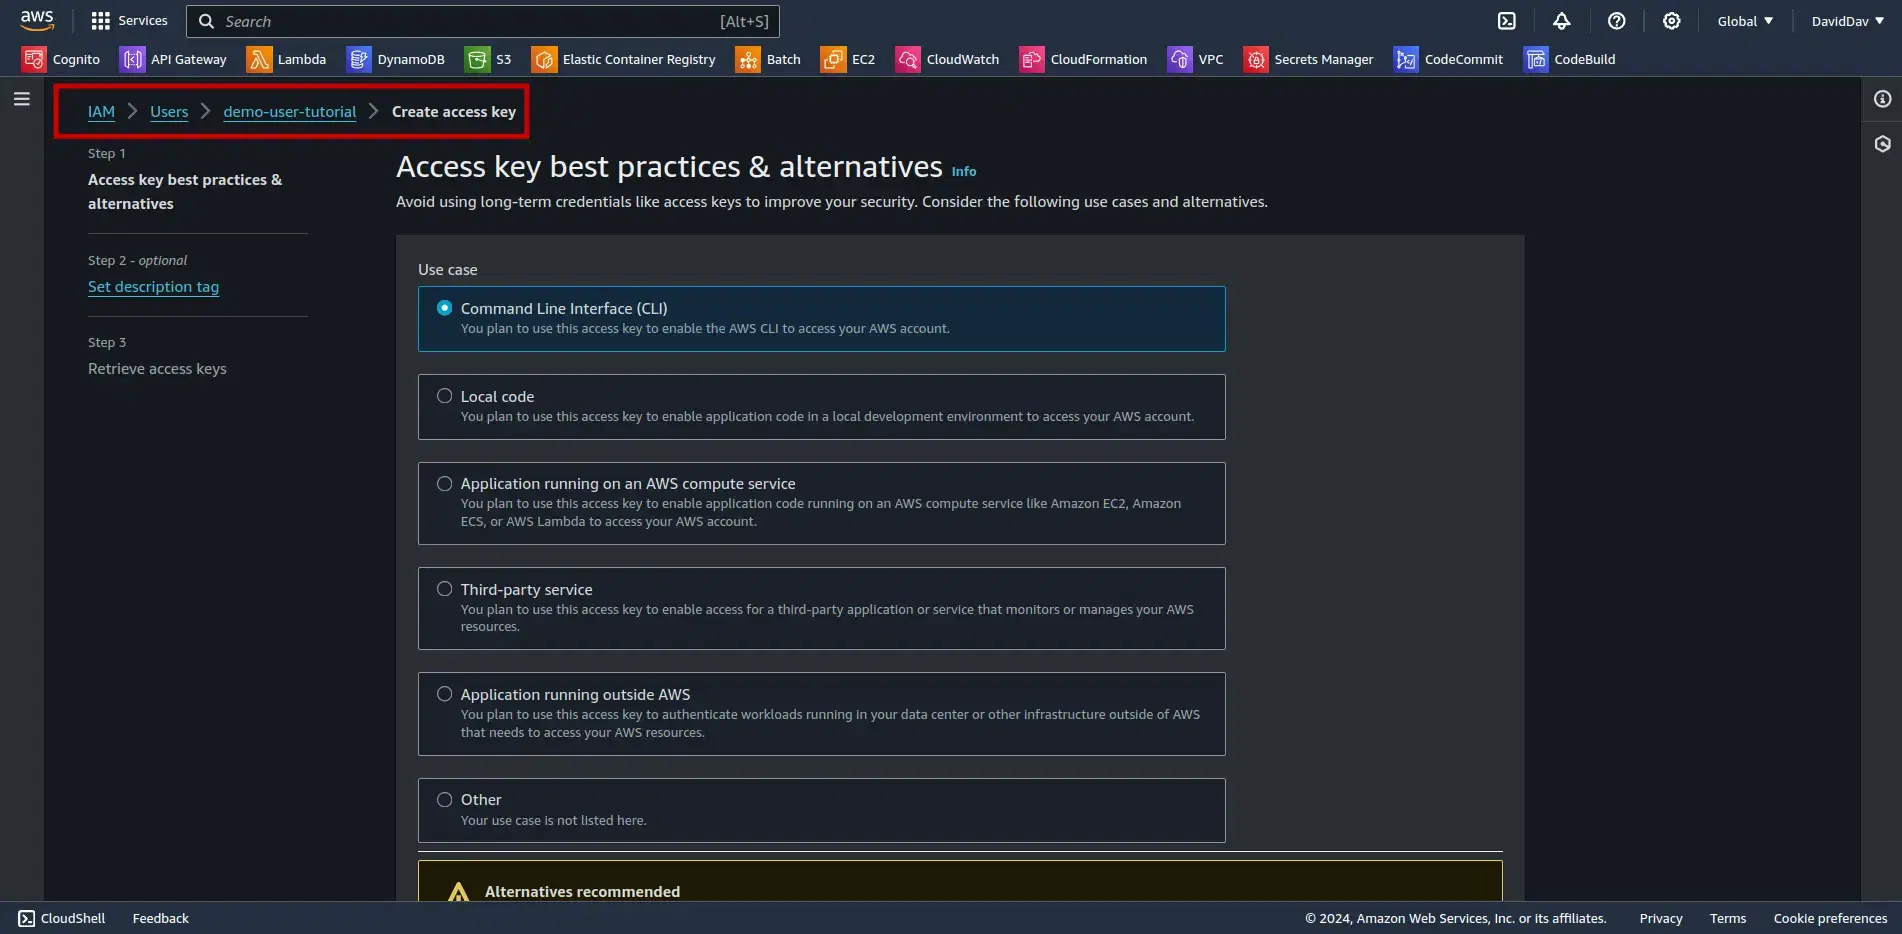1902x934 pixels.
Task: Open the help question mark icon
Action: coord(1616,21)
